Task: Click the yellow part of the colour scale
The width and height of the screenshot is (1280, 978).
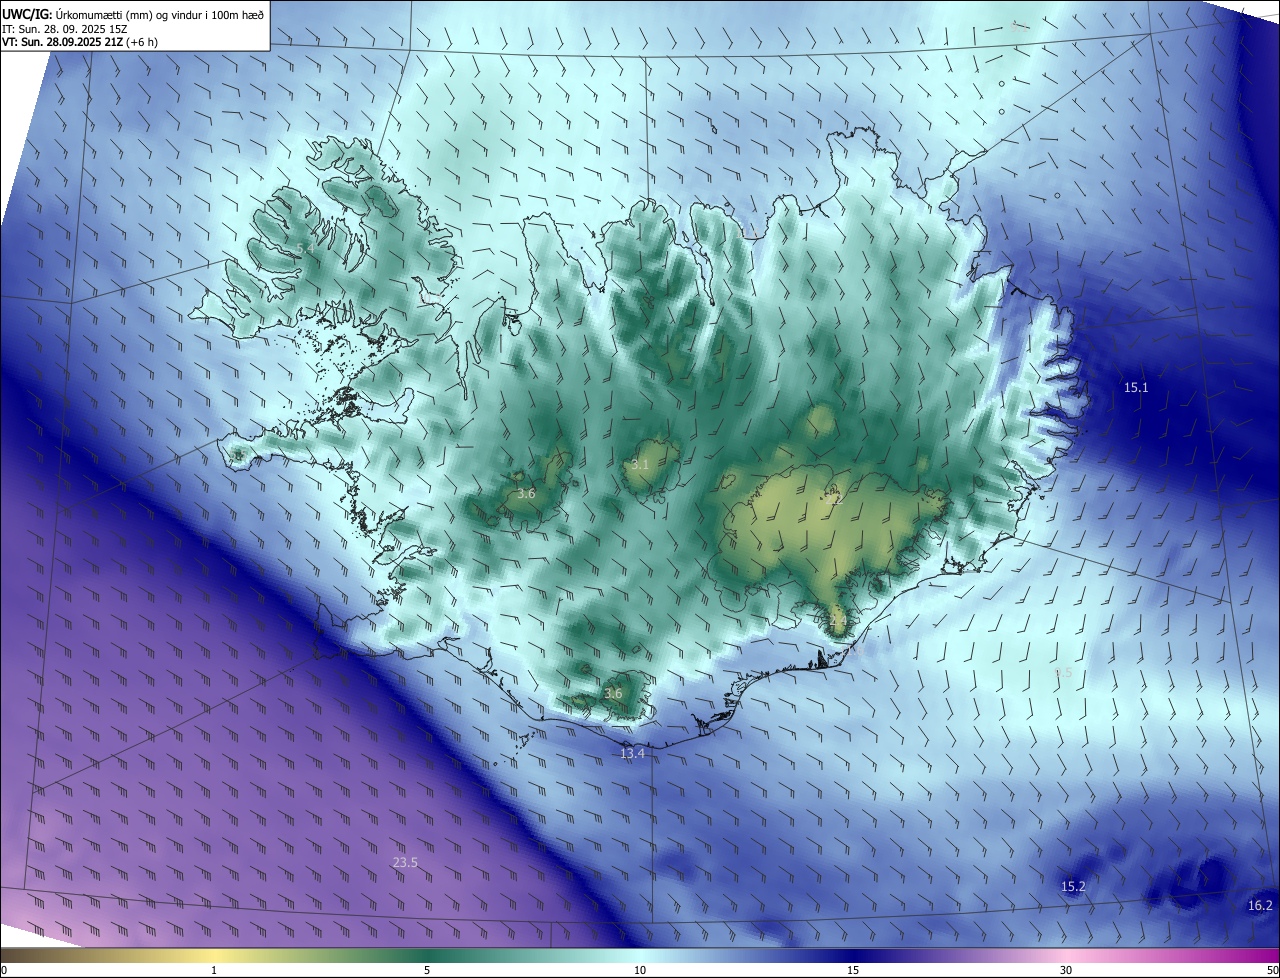Action: [215, 955]
